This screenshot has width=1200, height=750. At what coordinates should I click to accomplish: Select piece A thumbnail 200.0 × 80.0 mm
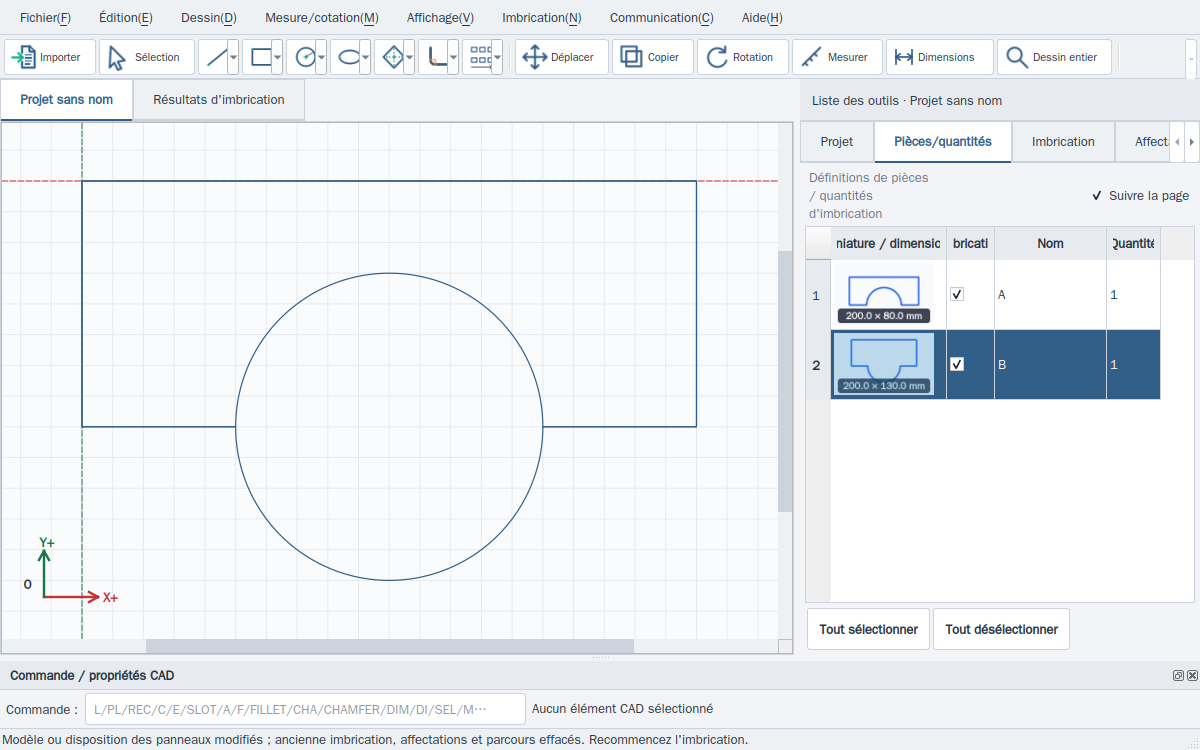click(x=884, y=295)
